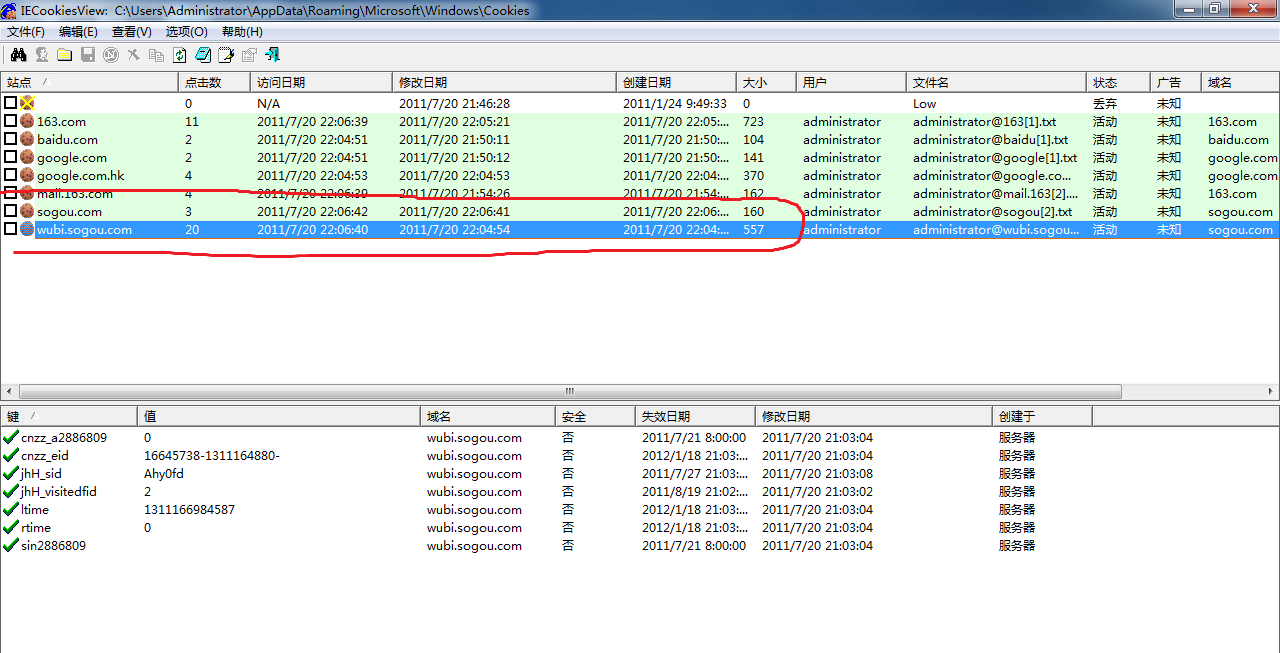Sort lower pane by 失效日期 header

pyautogui.click(x=695, y=416)
